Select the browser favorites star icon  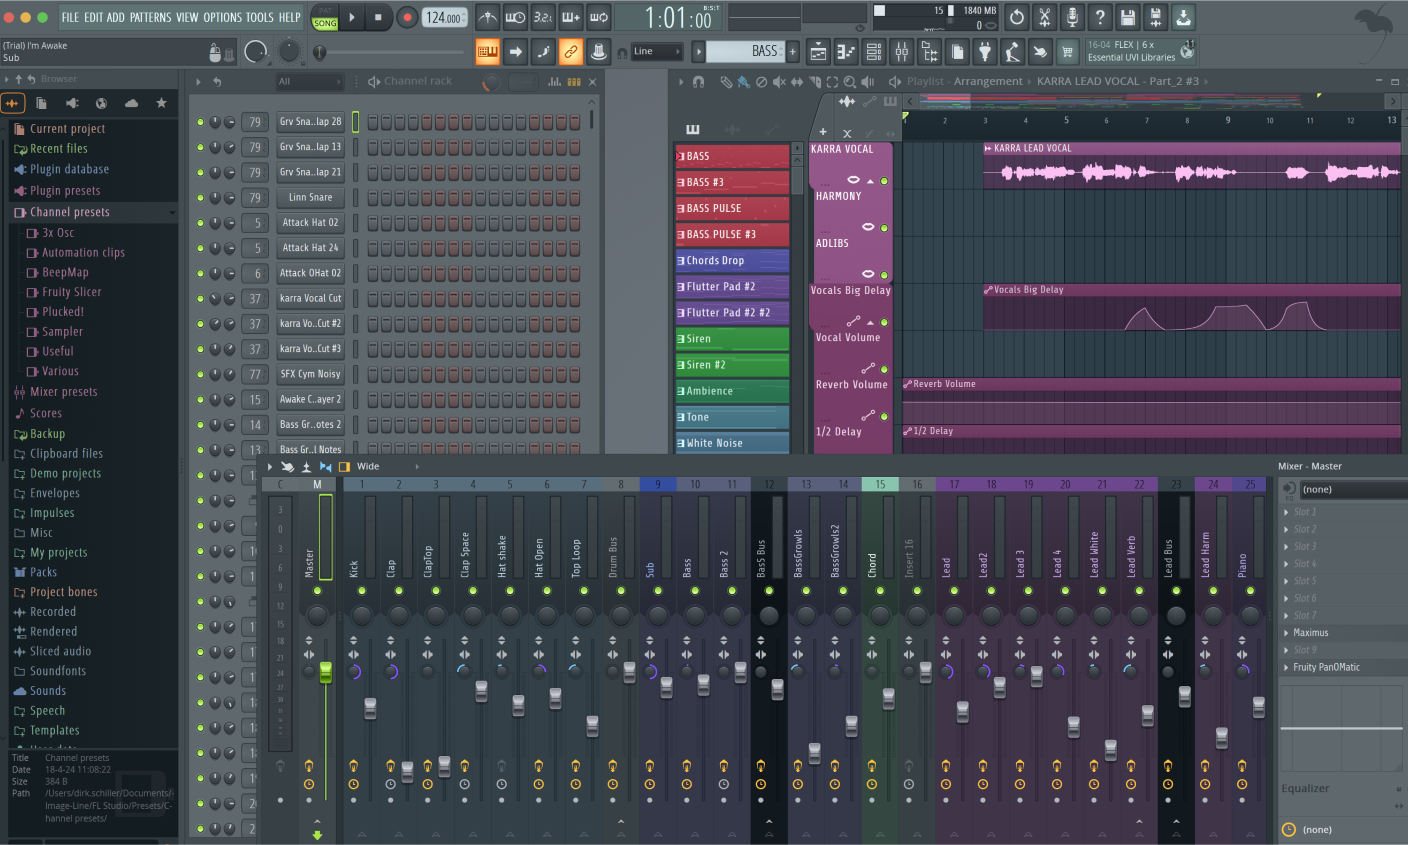(x=161, y=103)
